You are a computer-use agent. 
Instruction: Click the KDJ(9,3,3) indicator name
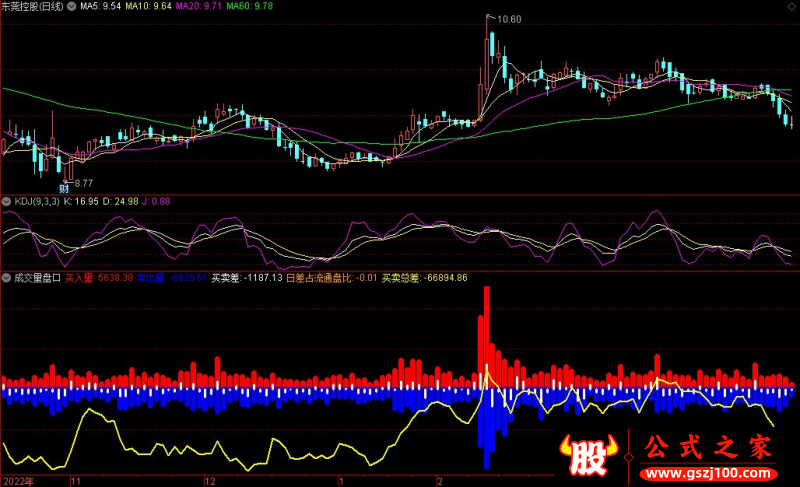tap(37, 202)
